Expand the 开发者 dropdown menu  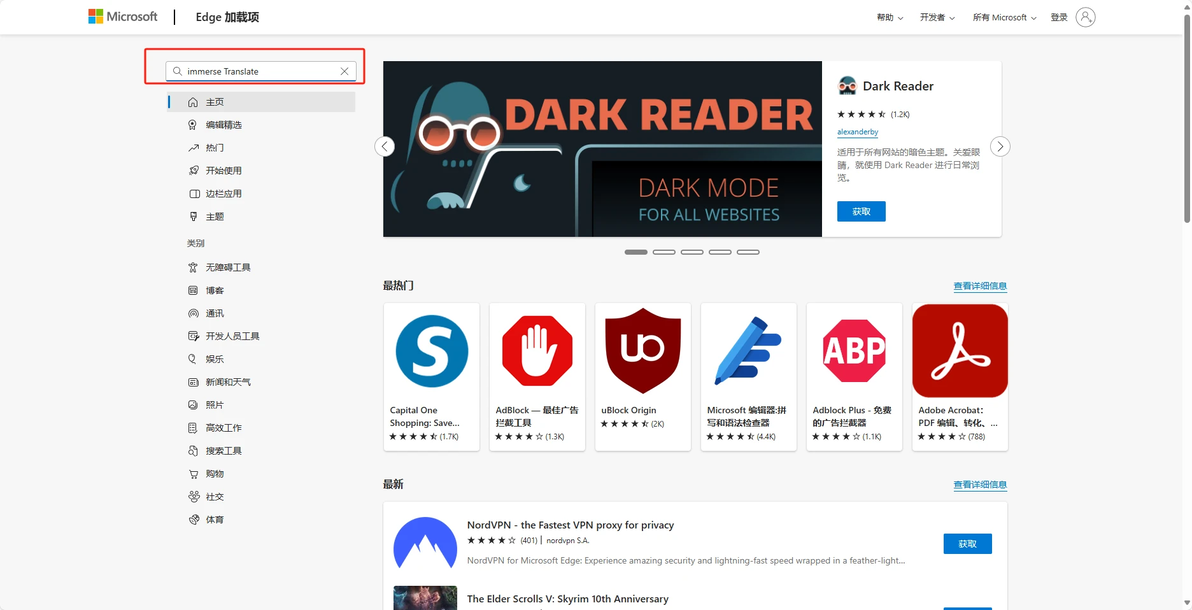(937, 17)
